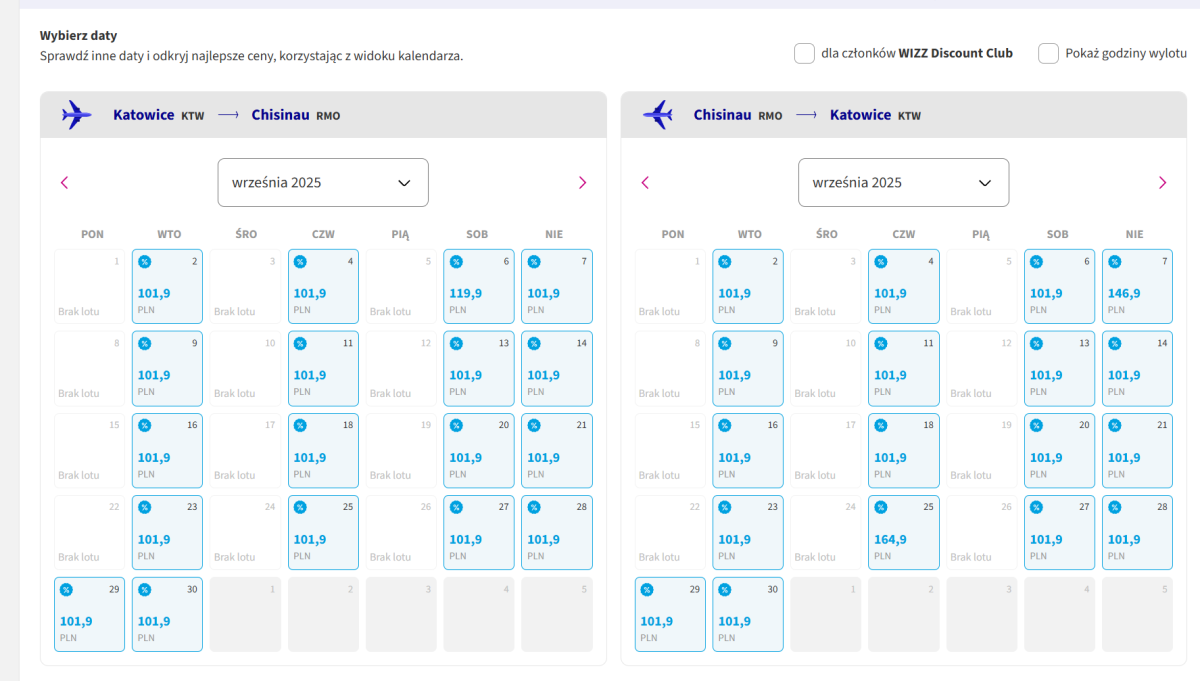Viewport: 1200px width, 681px height.
Task: Select return flight on September 7 for 146,9
Action: click(1137, 286)
